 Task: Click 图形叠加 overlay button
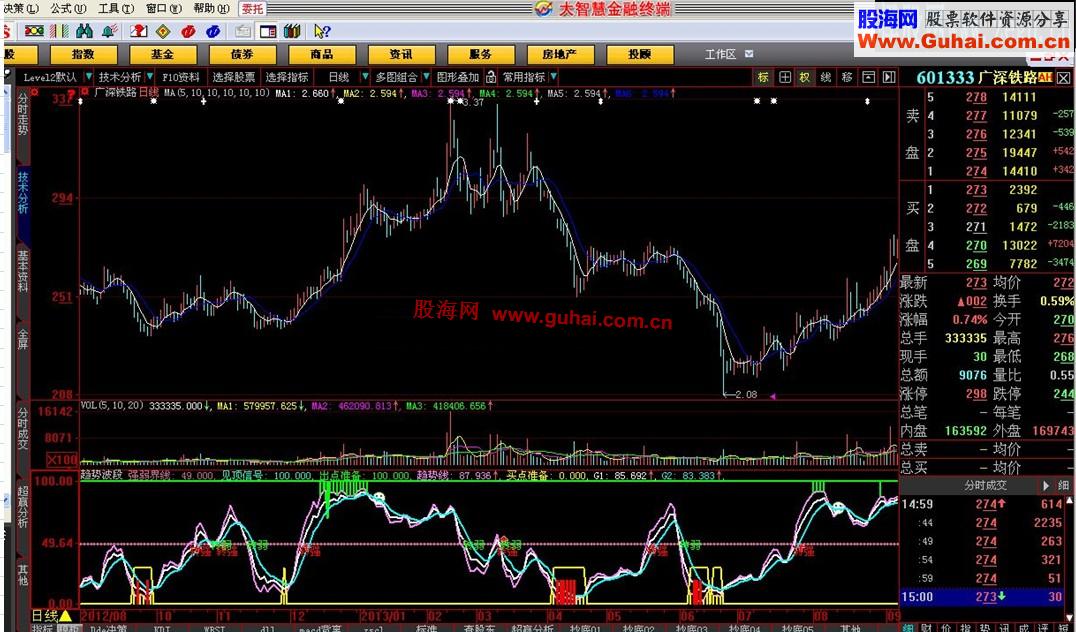click(458, 78)
